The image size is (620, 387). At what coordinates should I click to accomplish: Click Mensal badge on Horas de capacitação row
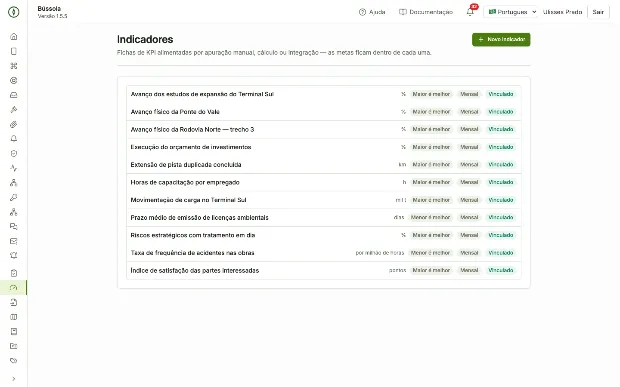point(469,182)
